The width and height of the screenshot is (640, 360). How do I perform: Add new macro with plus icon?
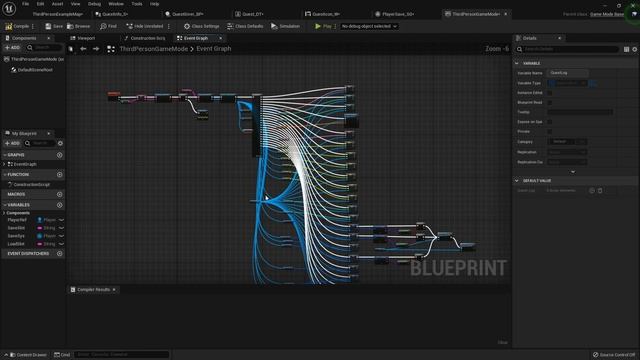tap(60, 195)
